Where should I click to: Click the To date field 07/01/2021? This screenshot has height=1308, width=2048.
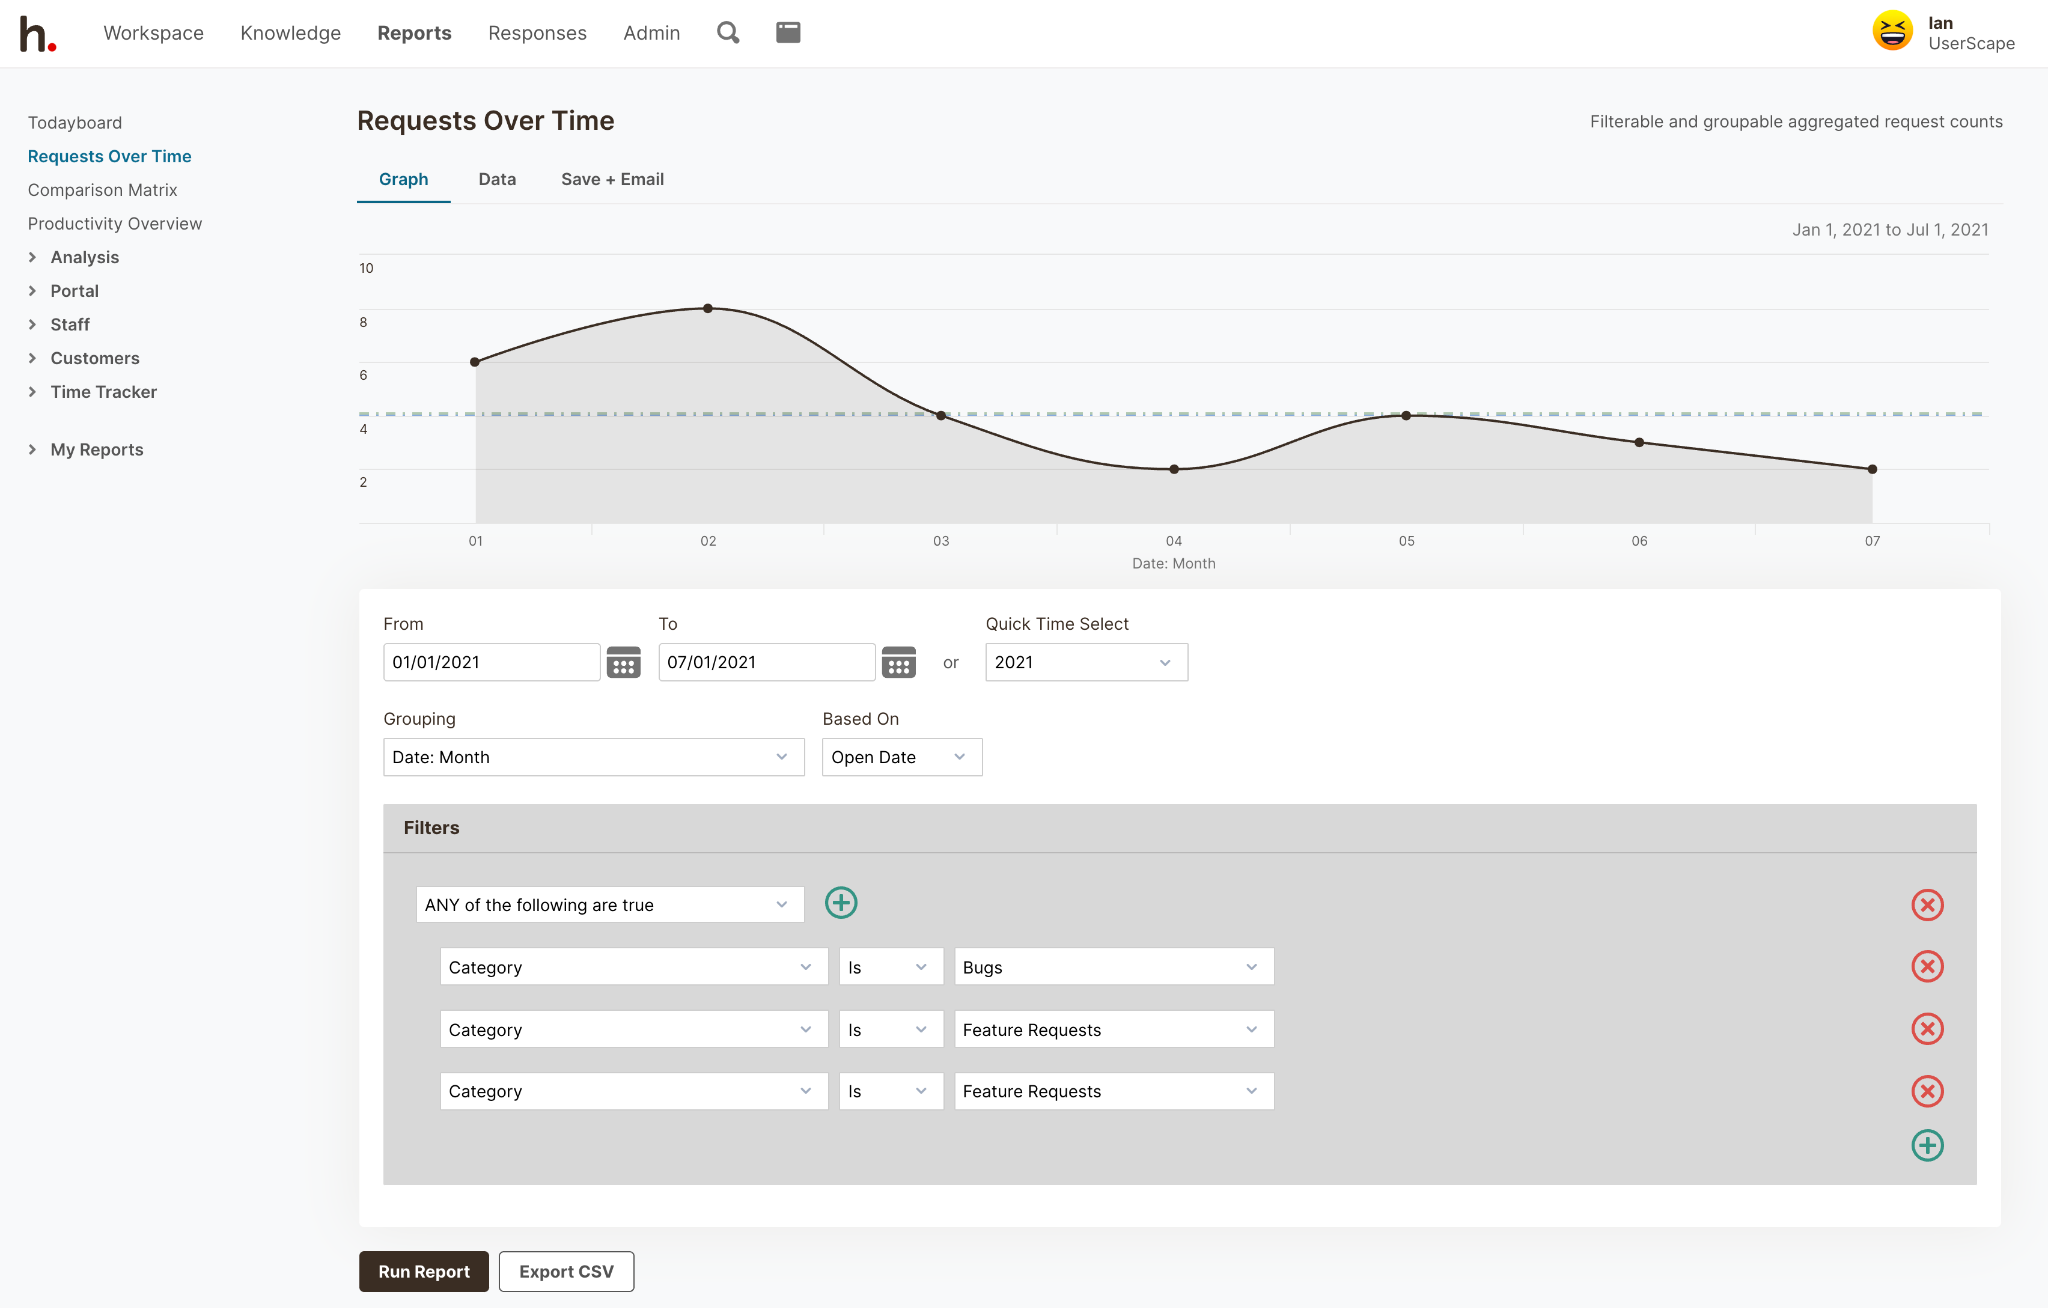[767, 662]
